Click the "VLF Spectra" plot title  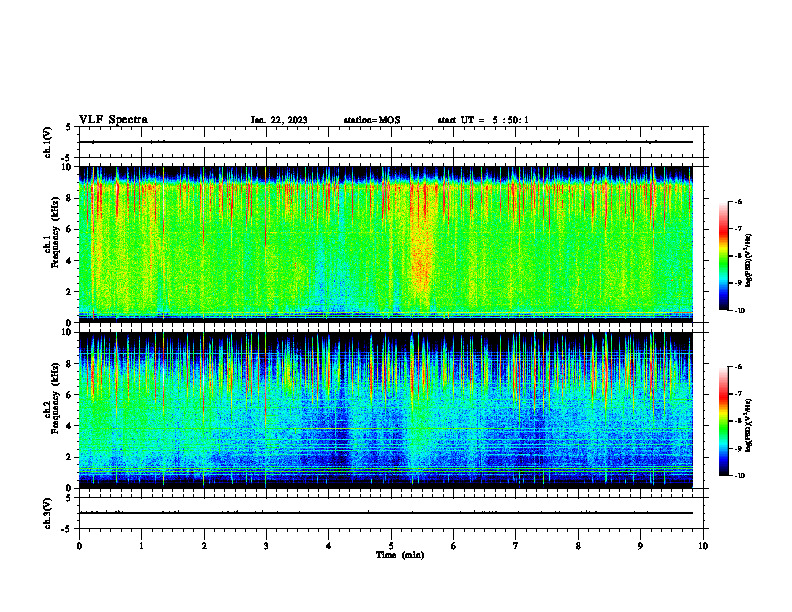pos(113,120)
